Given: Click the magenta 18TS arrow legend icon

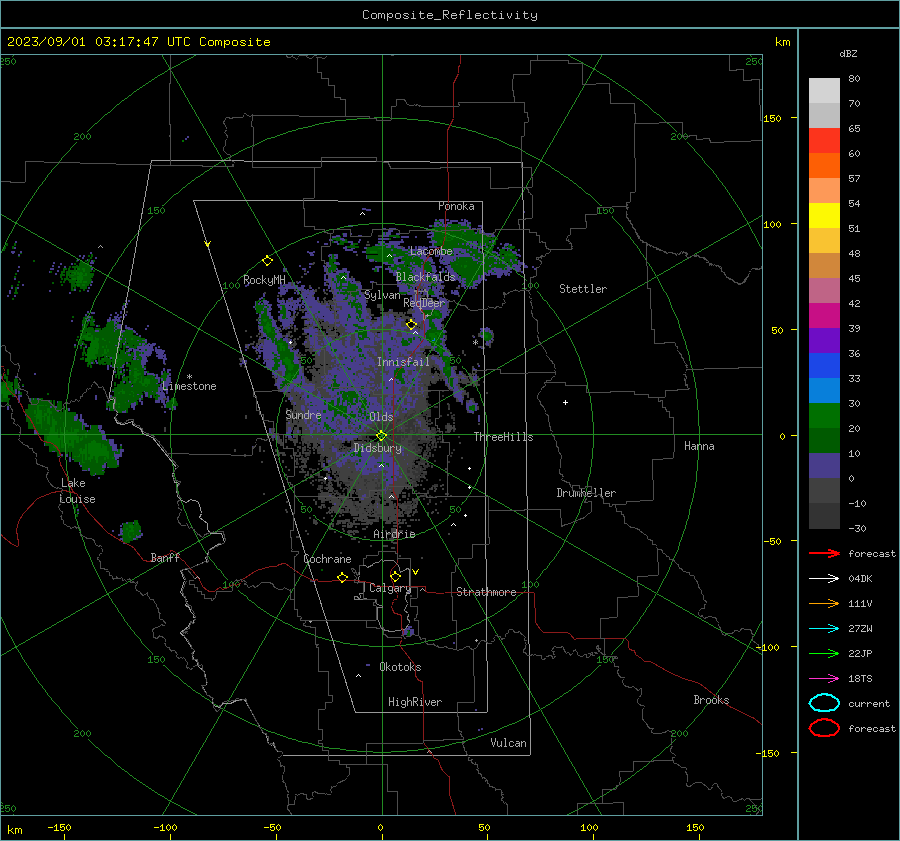Looking at the screenshot, I should pyautogui.click(x=824, y=679).
